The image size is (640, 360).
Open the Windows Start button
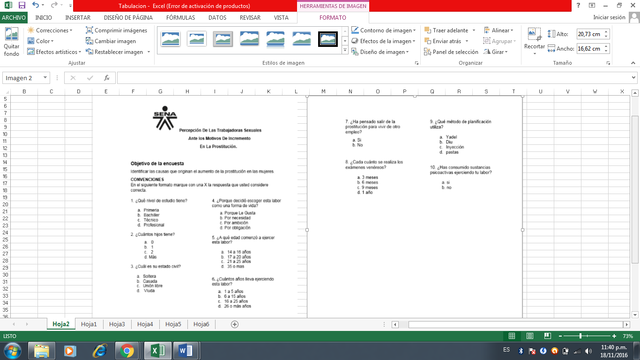pos(13,351)
